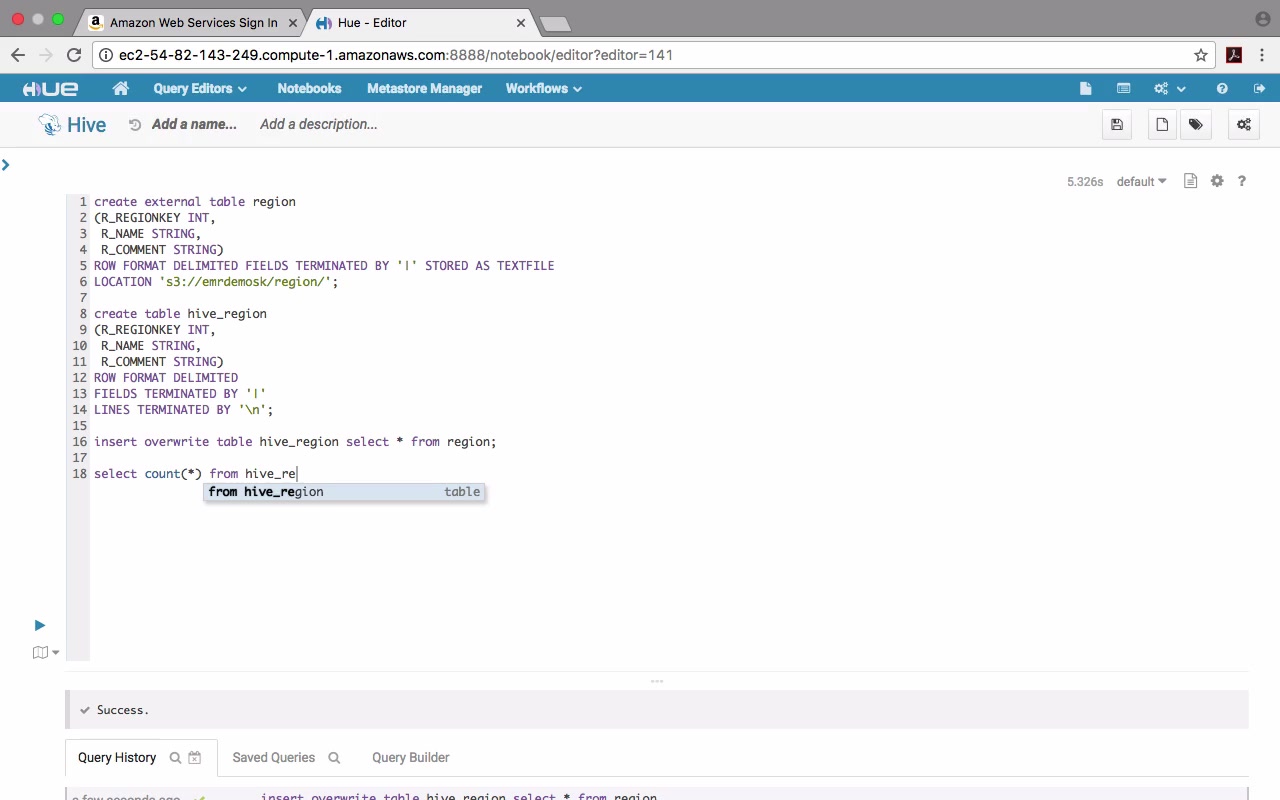The height and width of the screenshot is (800, 1280).
Task: Search within Saved Queries
Action: [x=334, y=758]
